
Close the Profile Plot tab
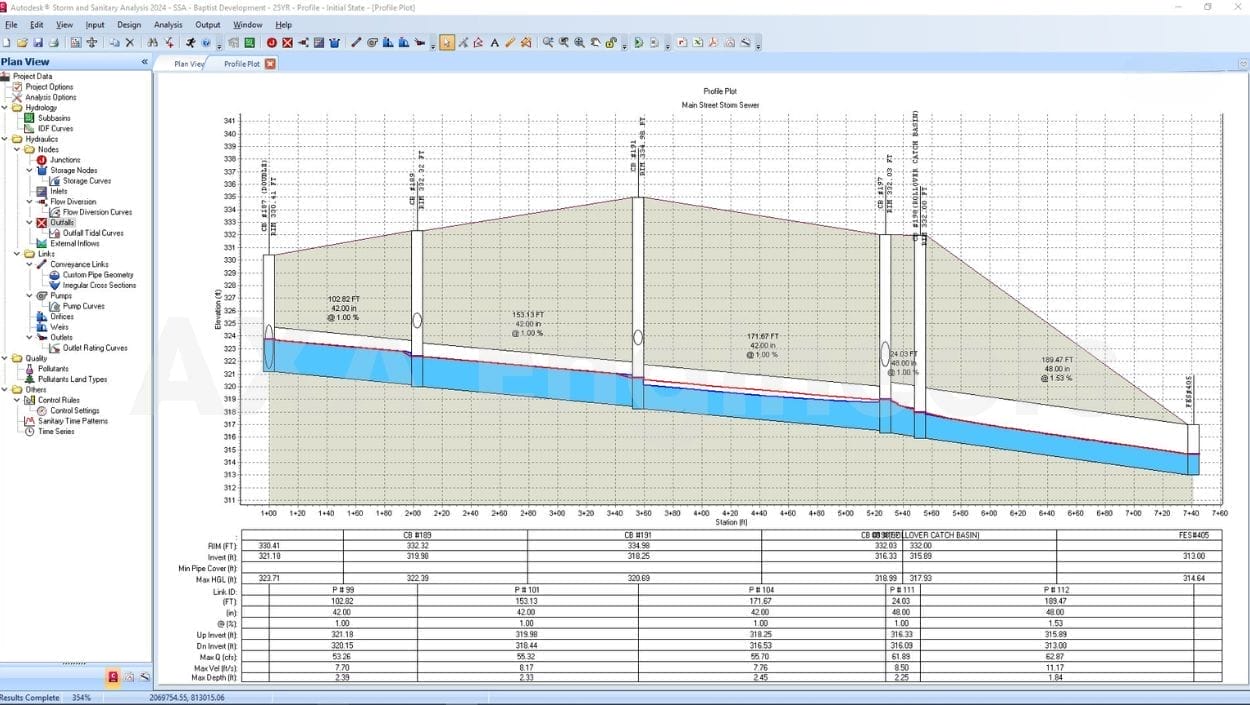click(270, 64)
